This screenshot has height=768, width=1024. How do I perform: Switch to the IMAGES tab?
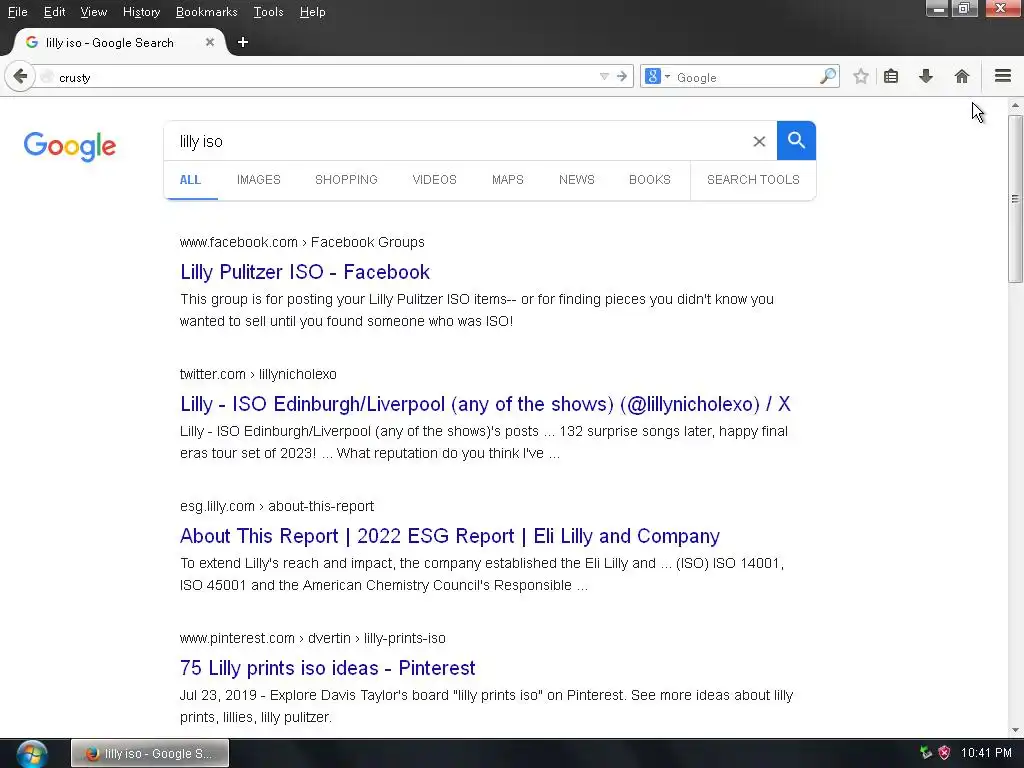pos(259,180)
